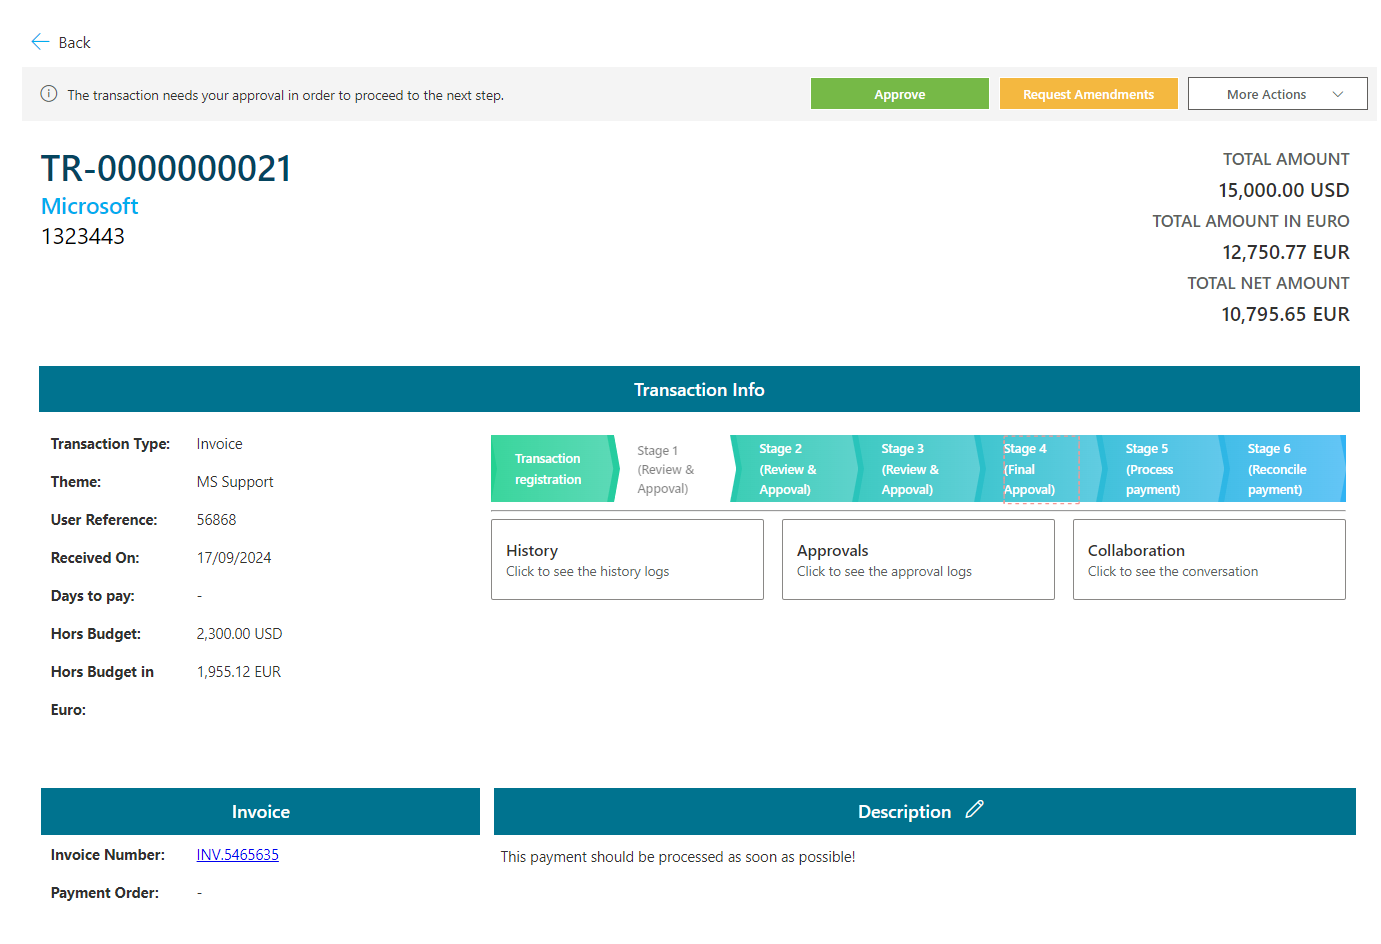Open the History logs card
This screenshot has width=1381, height=944.
(x=627, y=559)
